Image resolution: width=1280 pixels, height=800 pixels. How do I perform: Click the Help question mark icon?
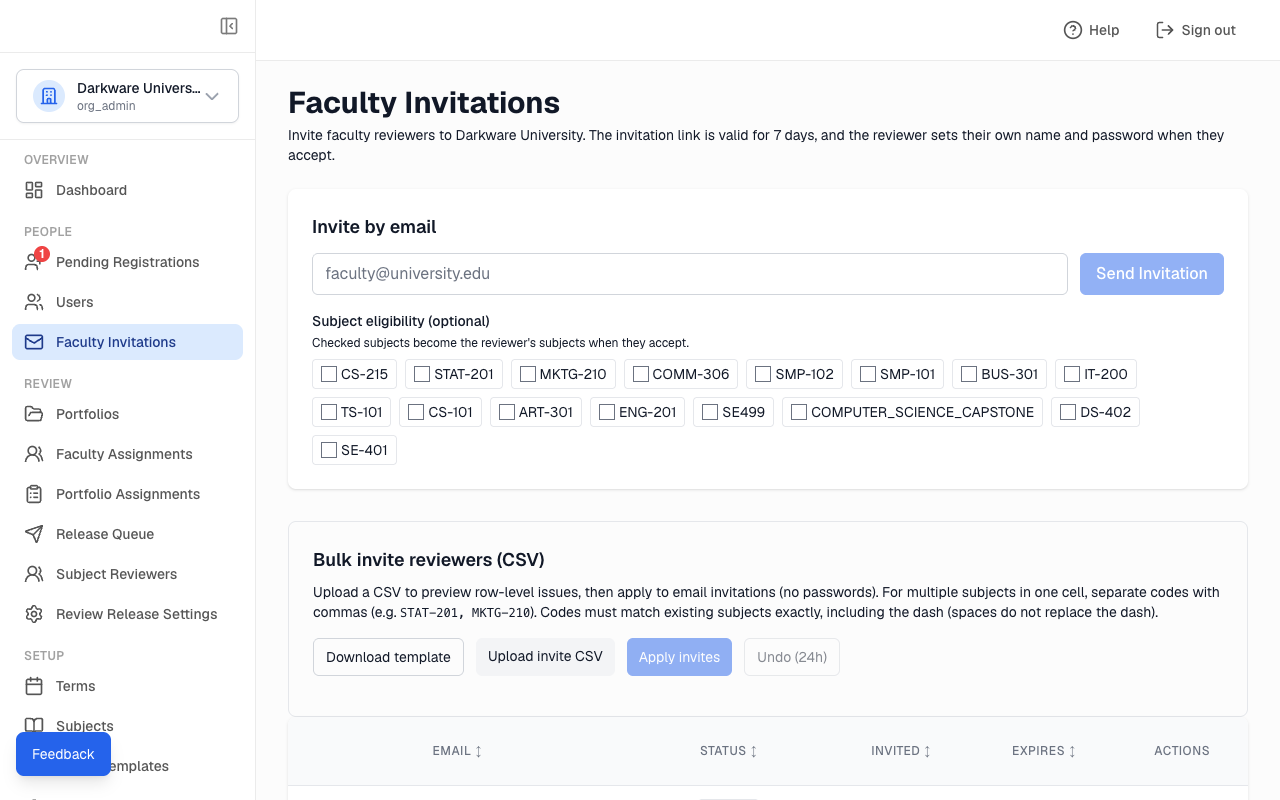point(1073,30)
